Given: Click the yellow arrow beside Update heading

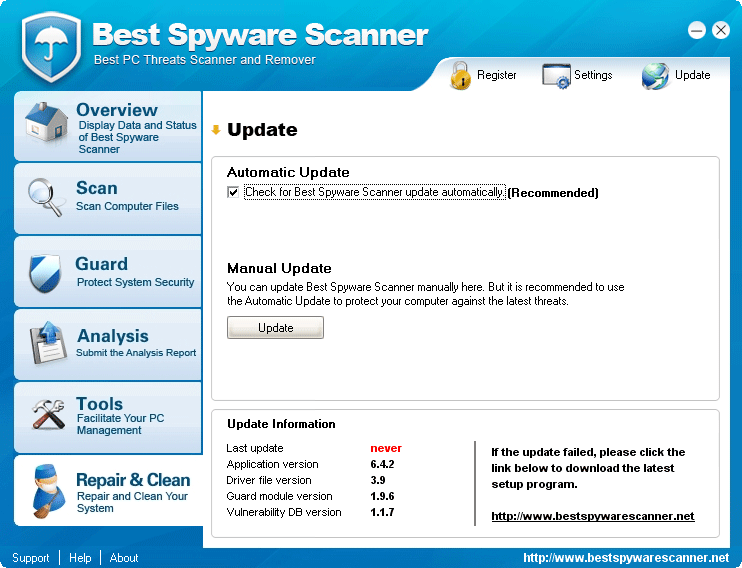Looking at the screenshot, I should point(216,130).
